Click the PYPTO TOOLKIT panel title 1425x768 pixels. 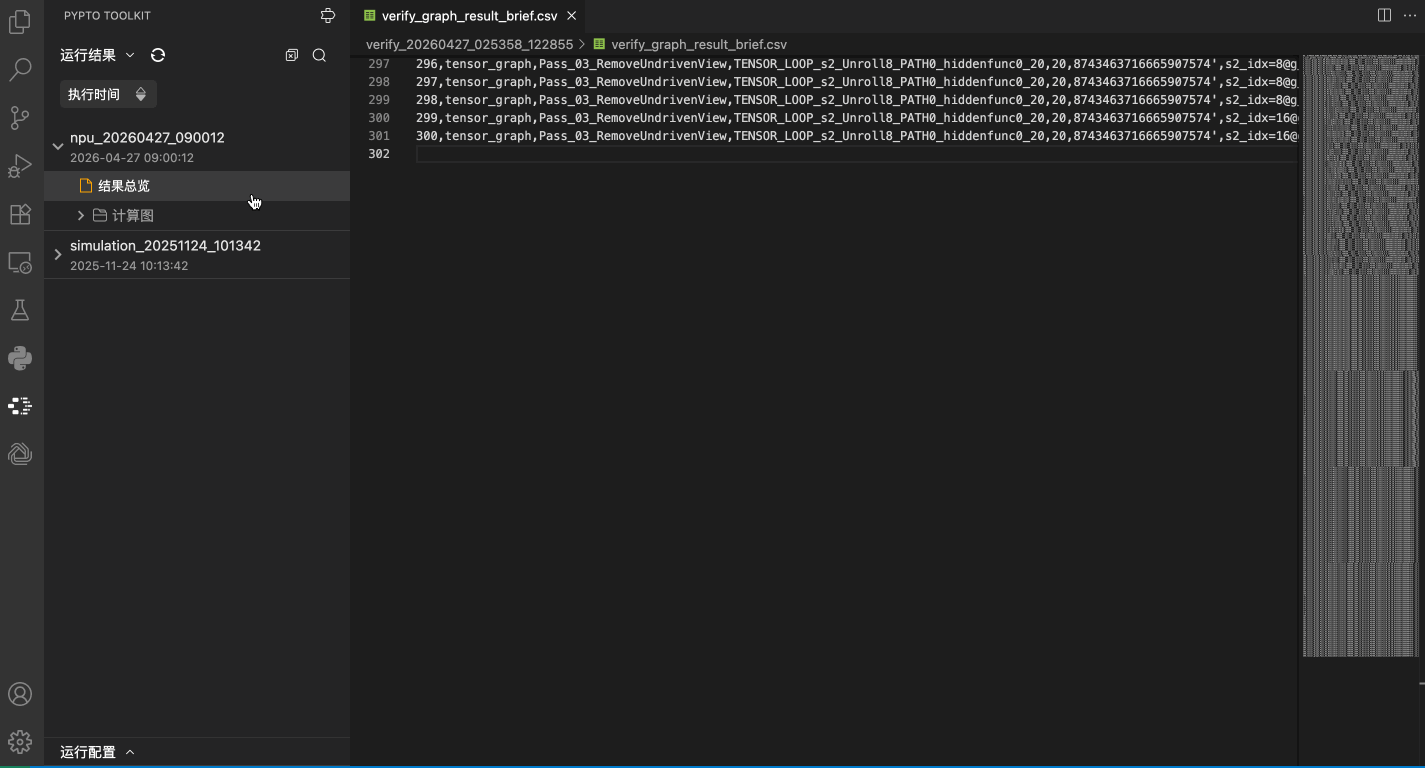[x=107, y=16]
